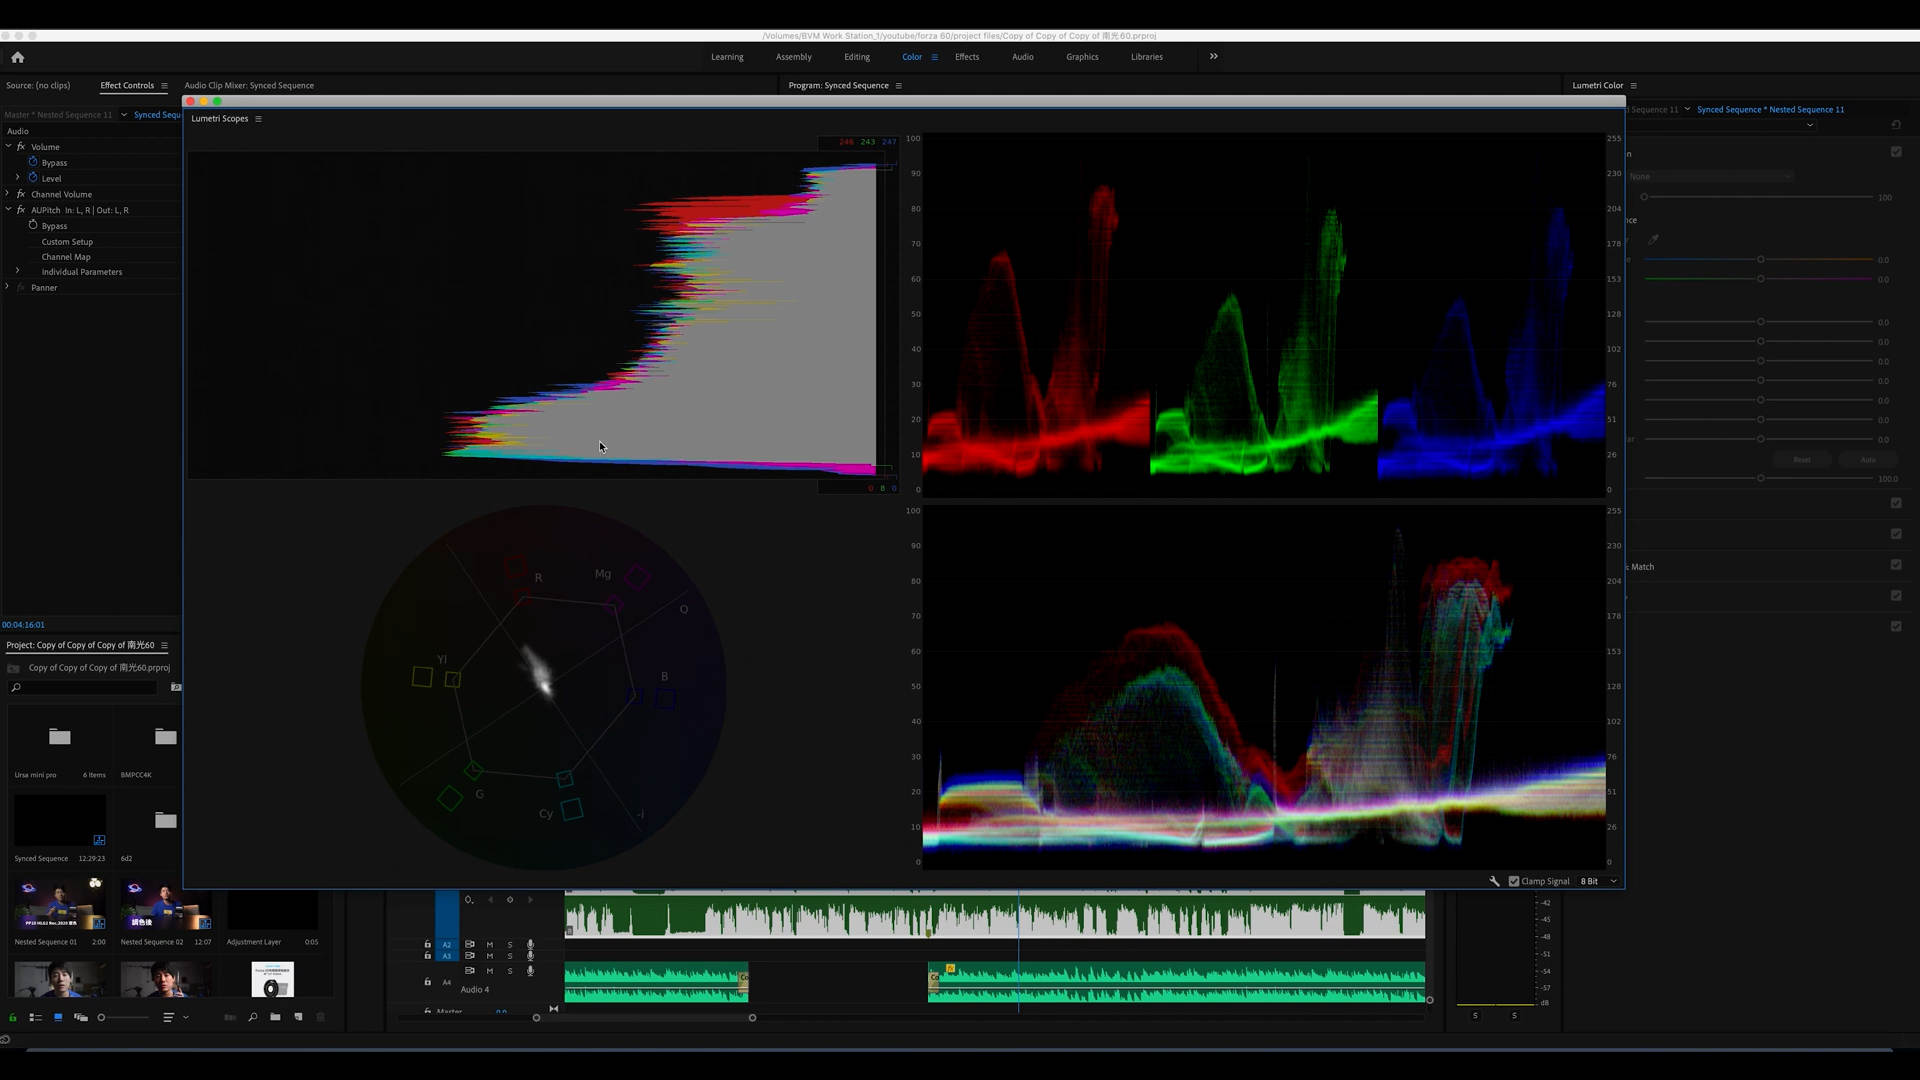Show more workspaces via overflow arrows

click(1213, 57)
